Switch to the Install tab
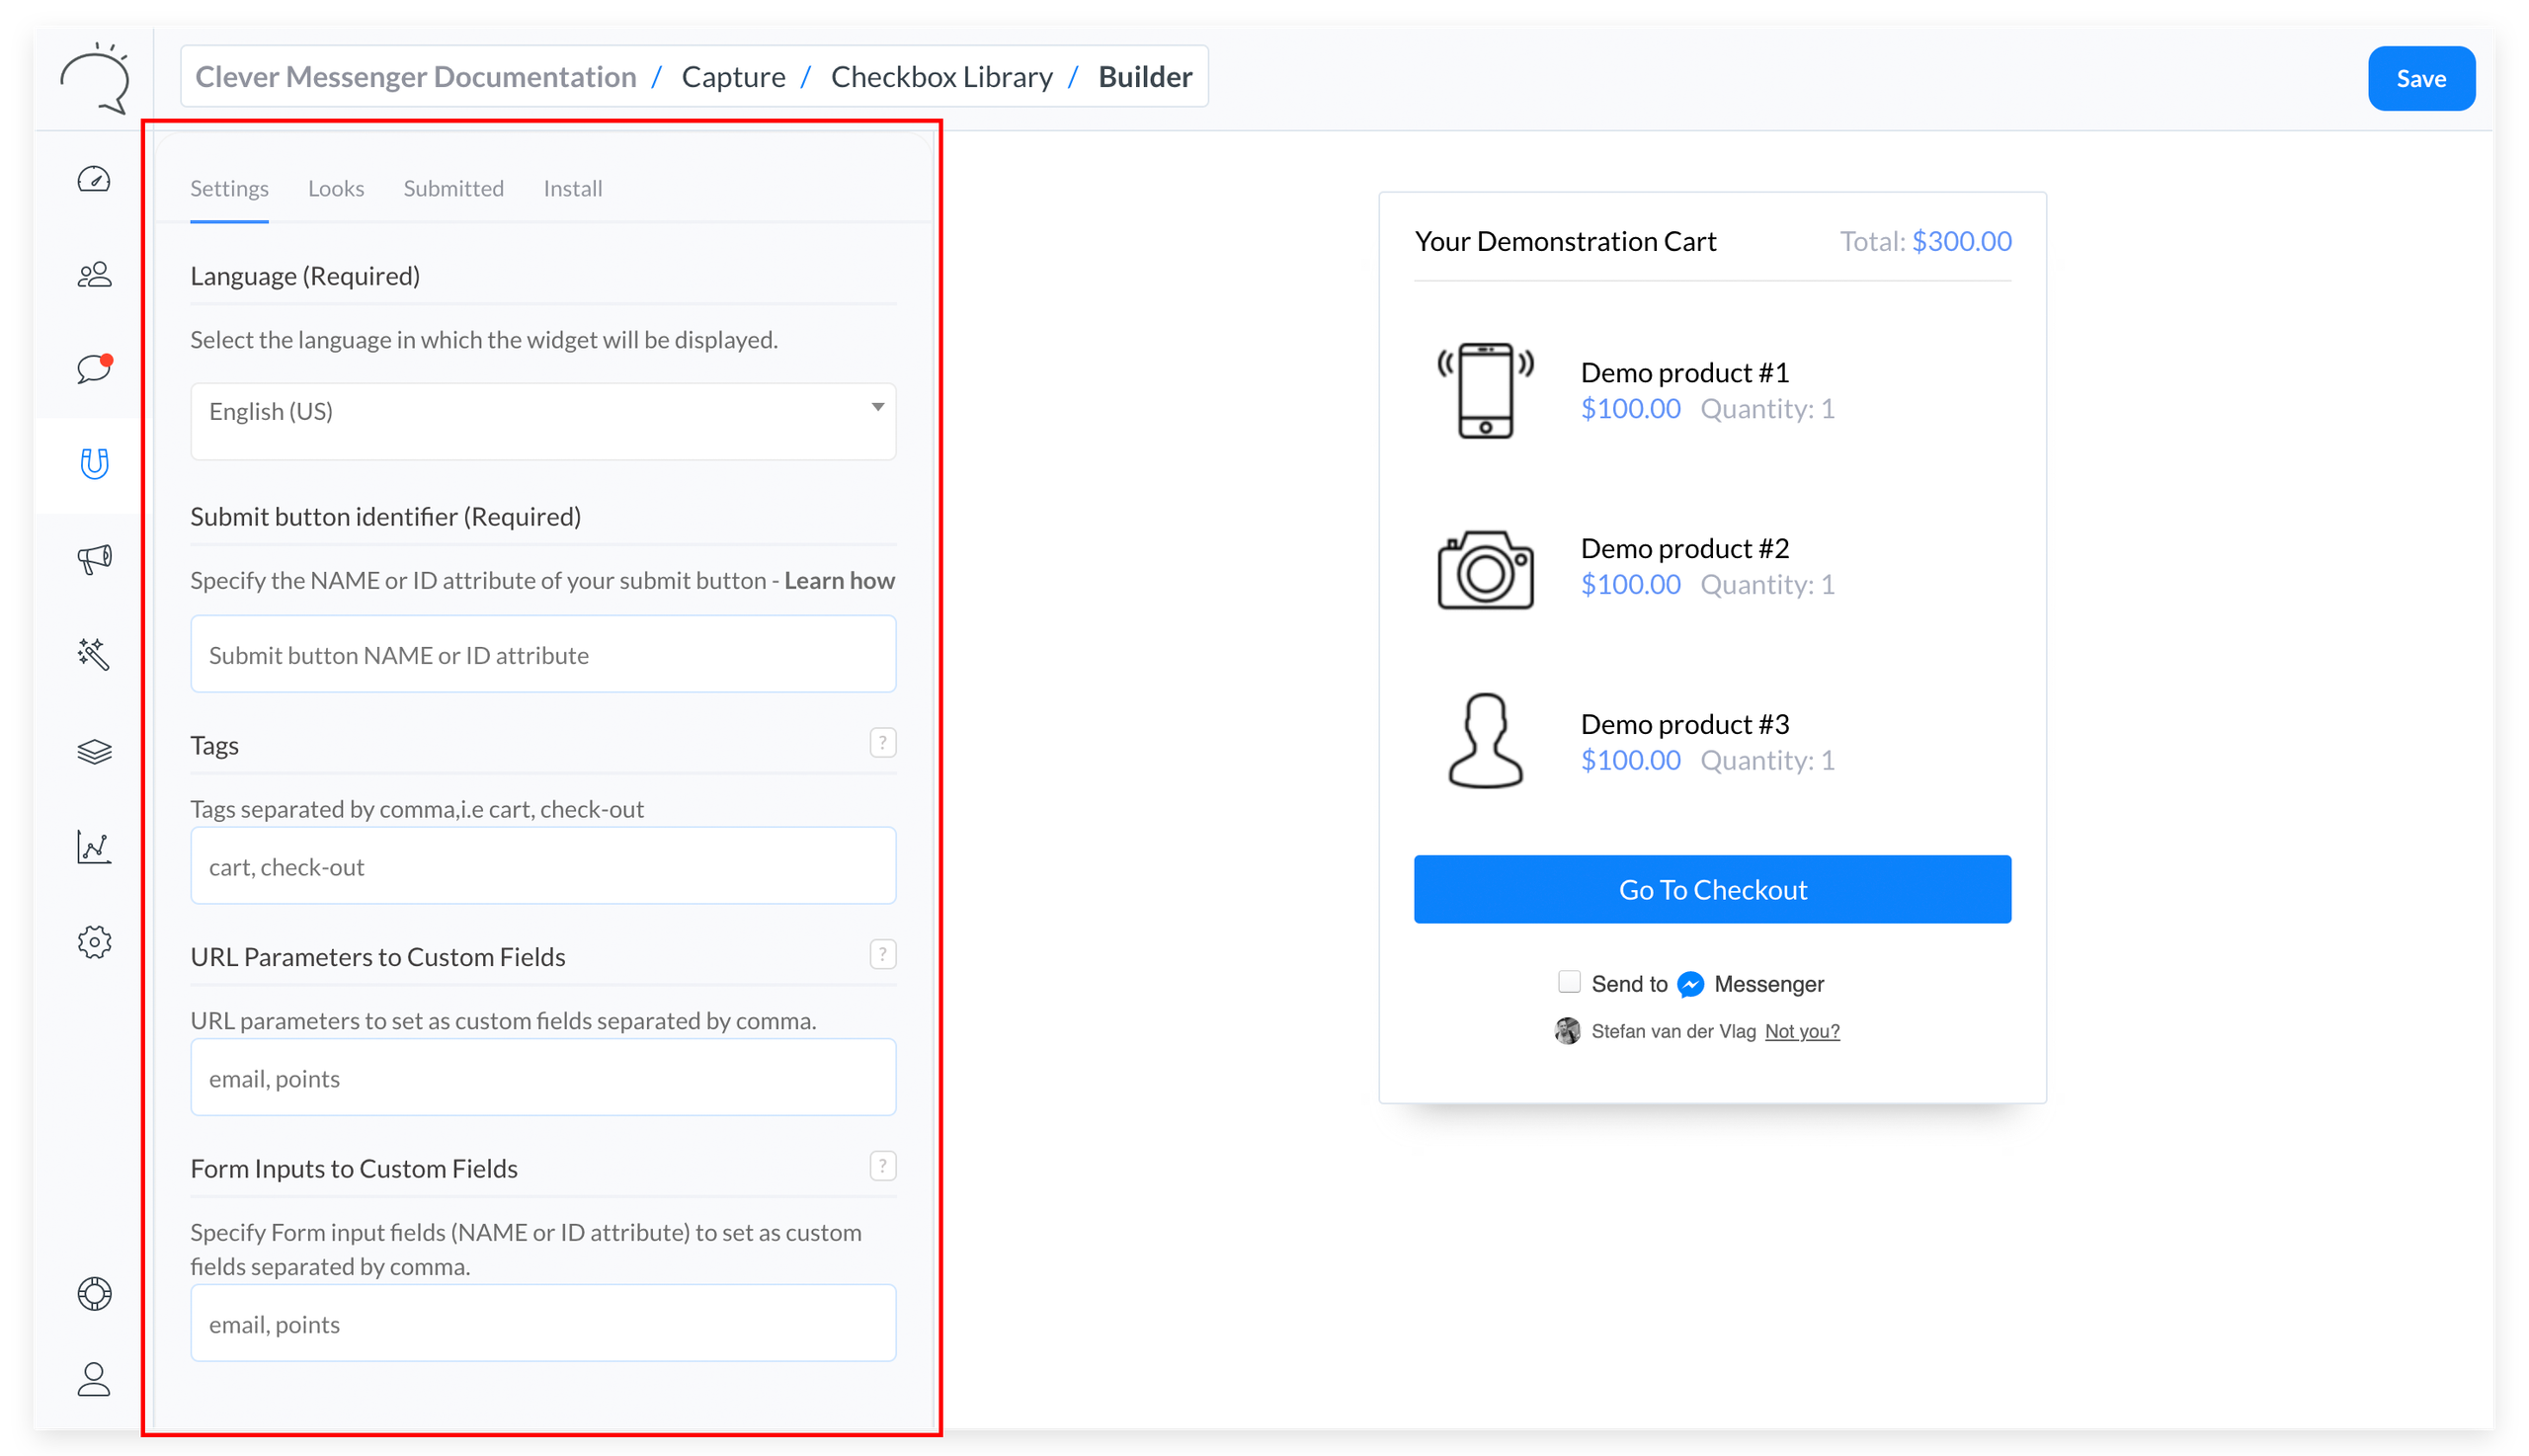This screenshot has width=2529, height=1456. [x=572, y=189]
